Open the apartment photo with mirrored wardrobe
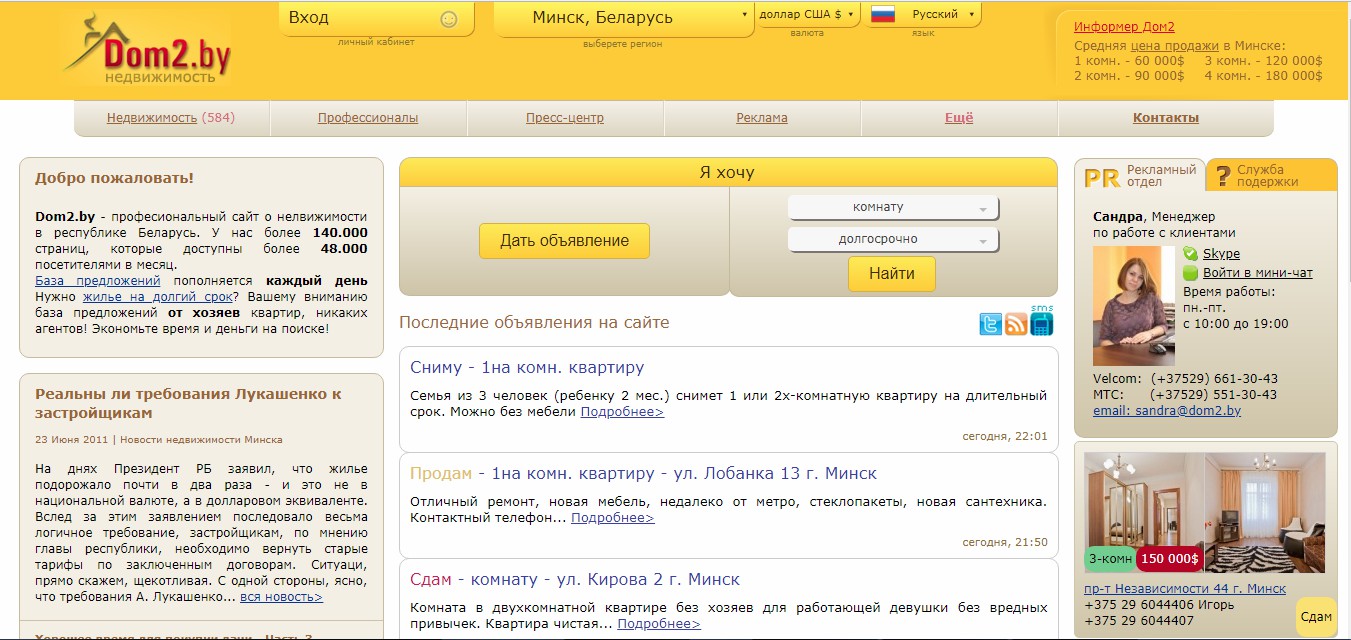This screenshot has width=1351, height=640. click(1143, 512)
